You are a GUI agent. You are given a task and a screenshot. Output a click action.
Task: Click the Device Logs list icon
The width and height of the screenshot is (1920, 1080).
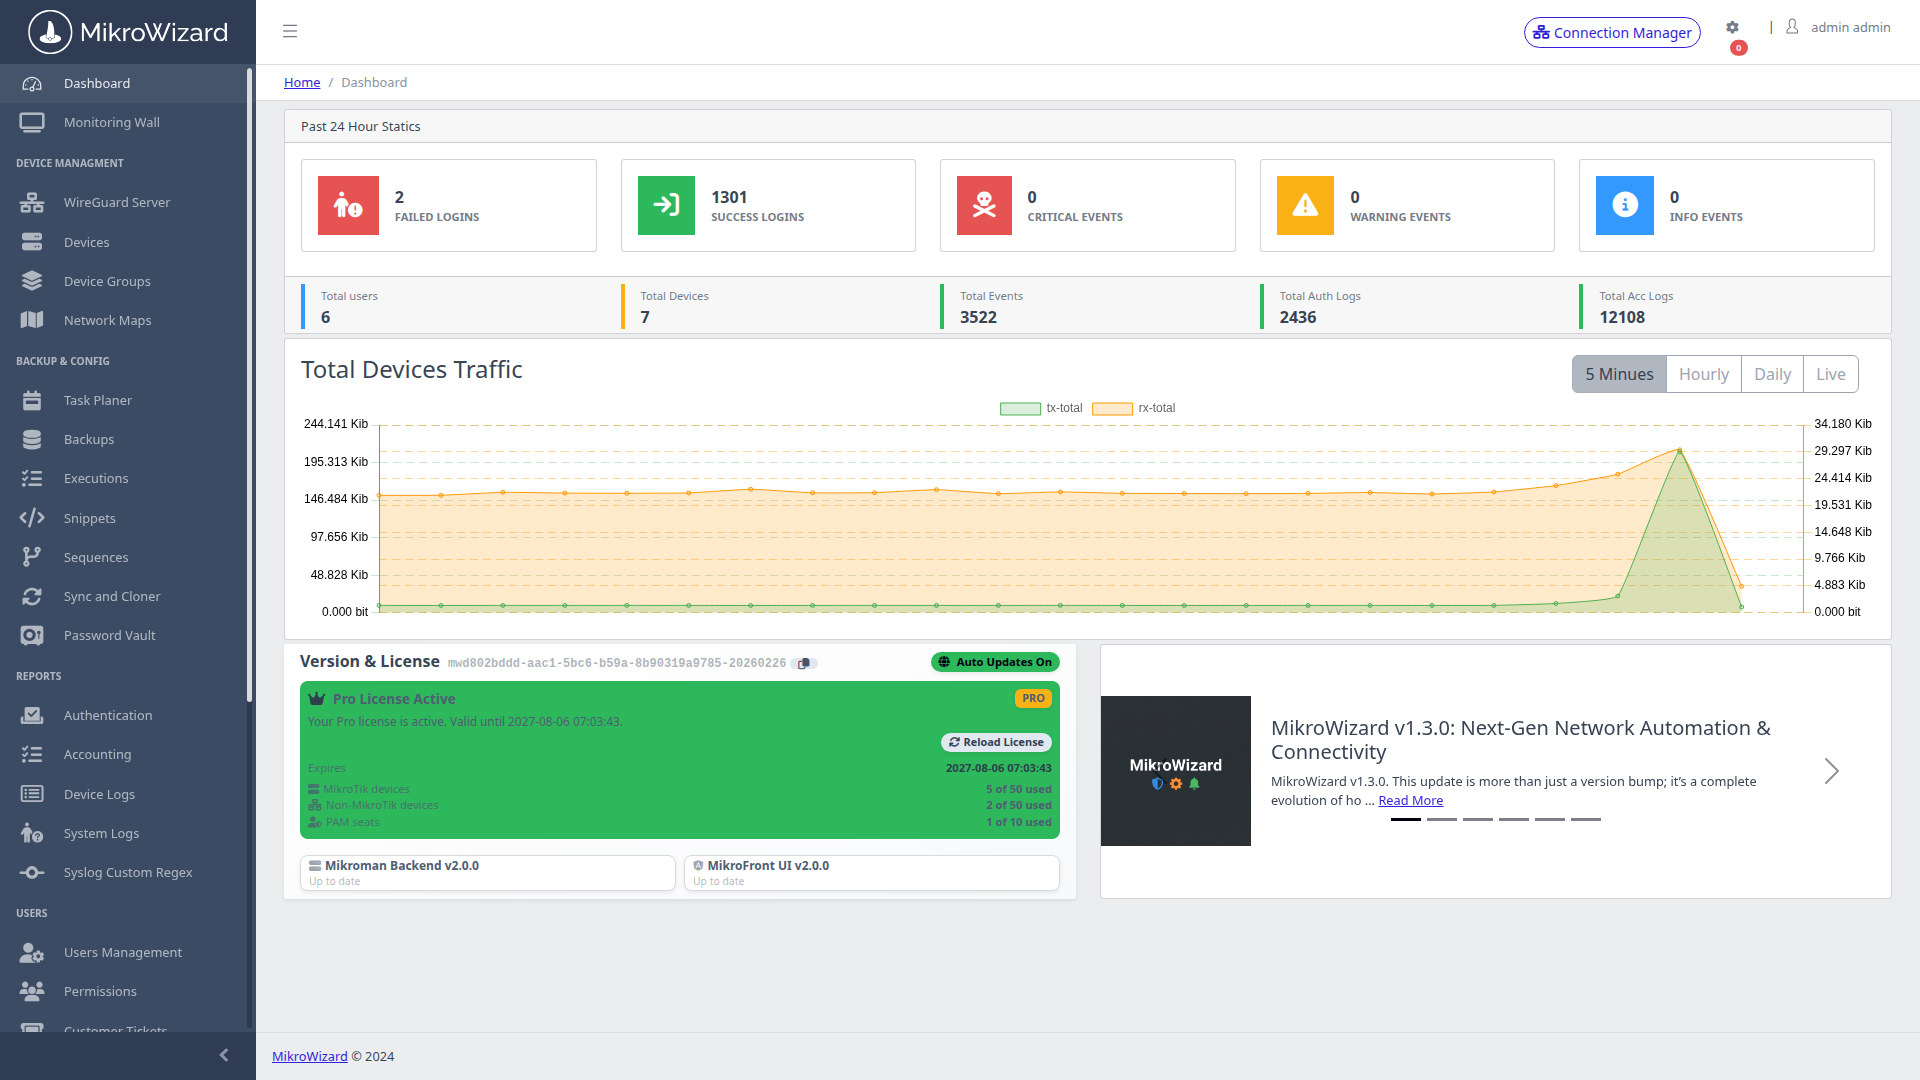click(32, 794)
